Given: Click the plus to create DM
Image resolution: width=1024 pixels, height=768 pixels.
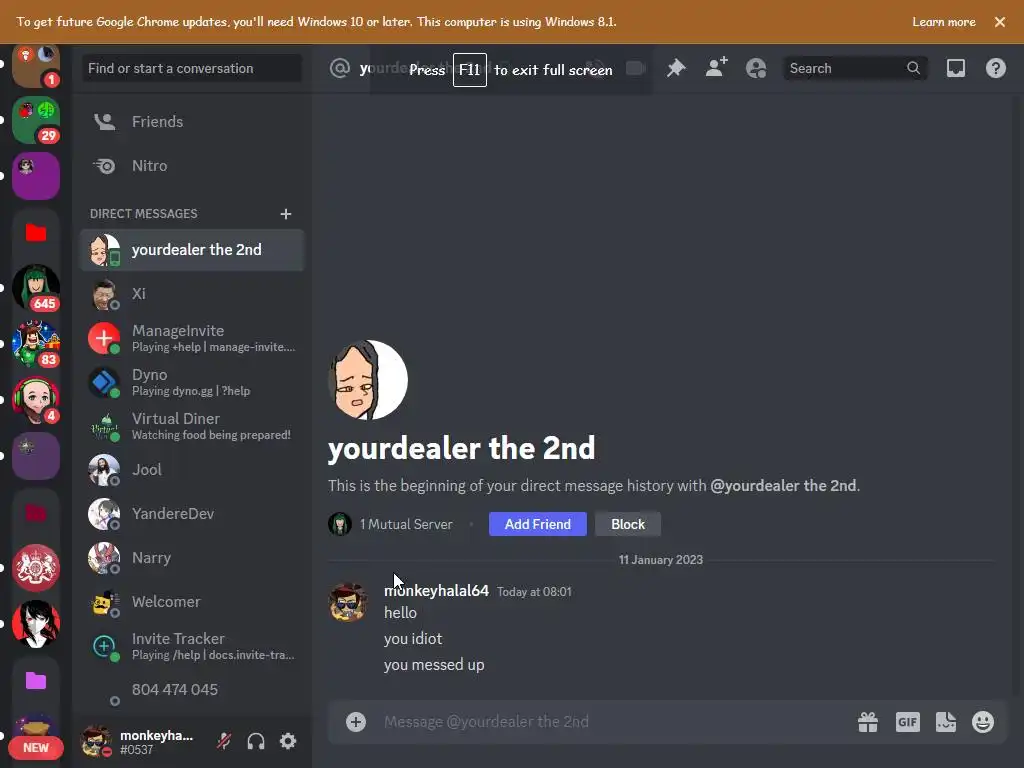Looking at the screenshot, I should click(x=285, y=214).
